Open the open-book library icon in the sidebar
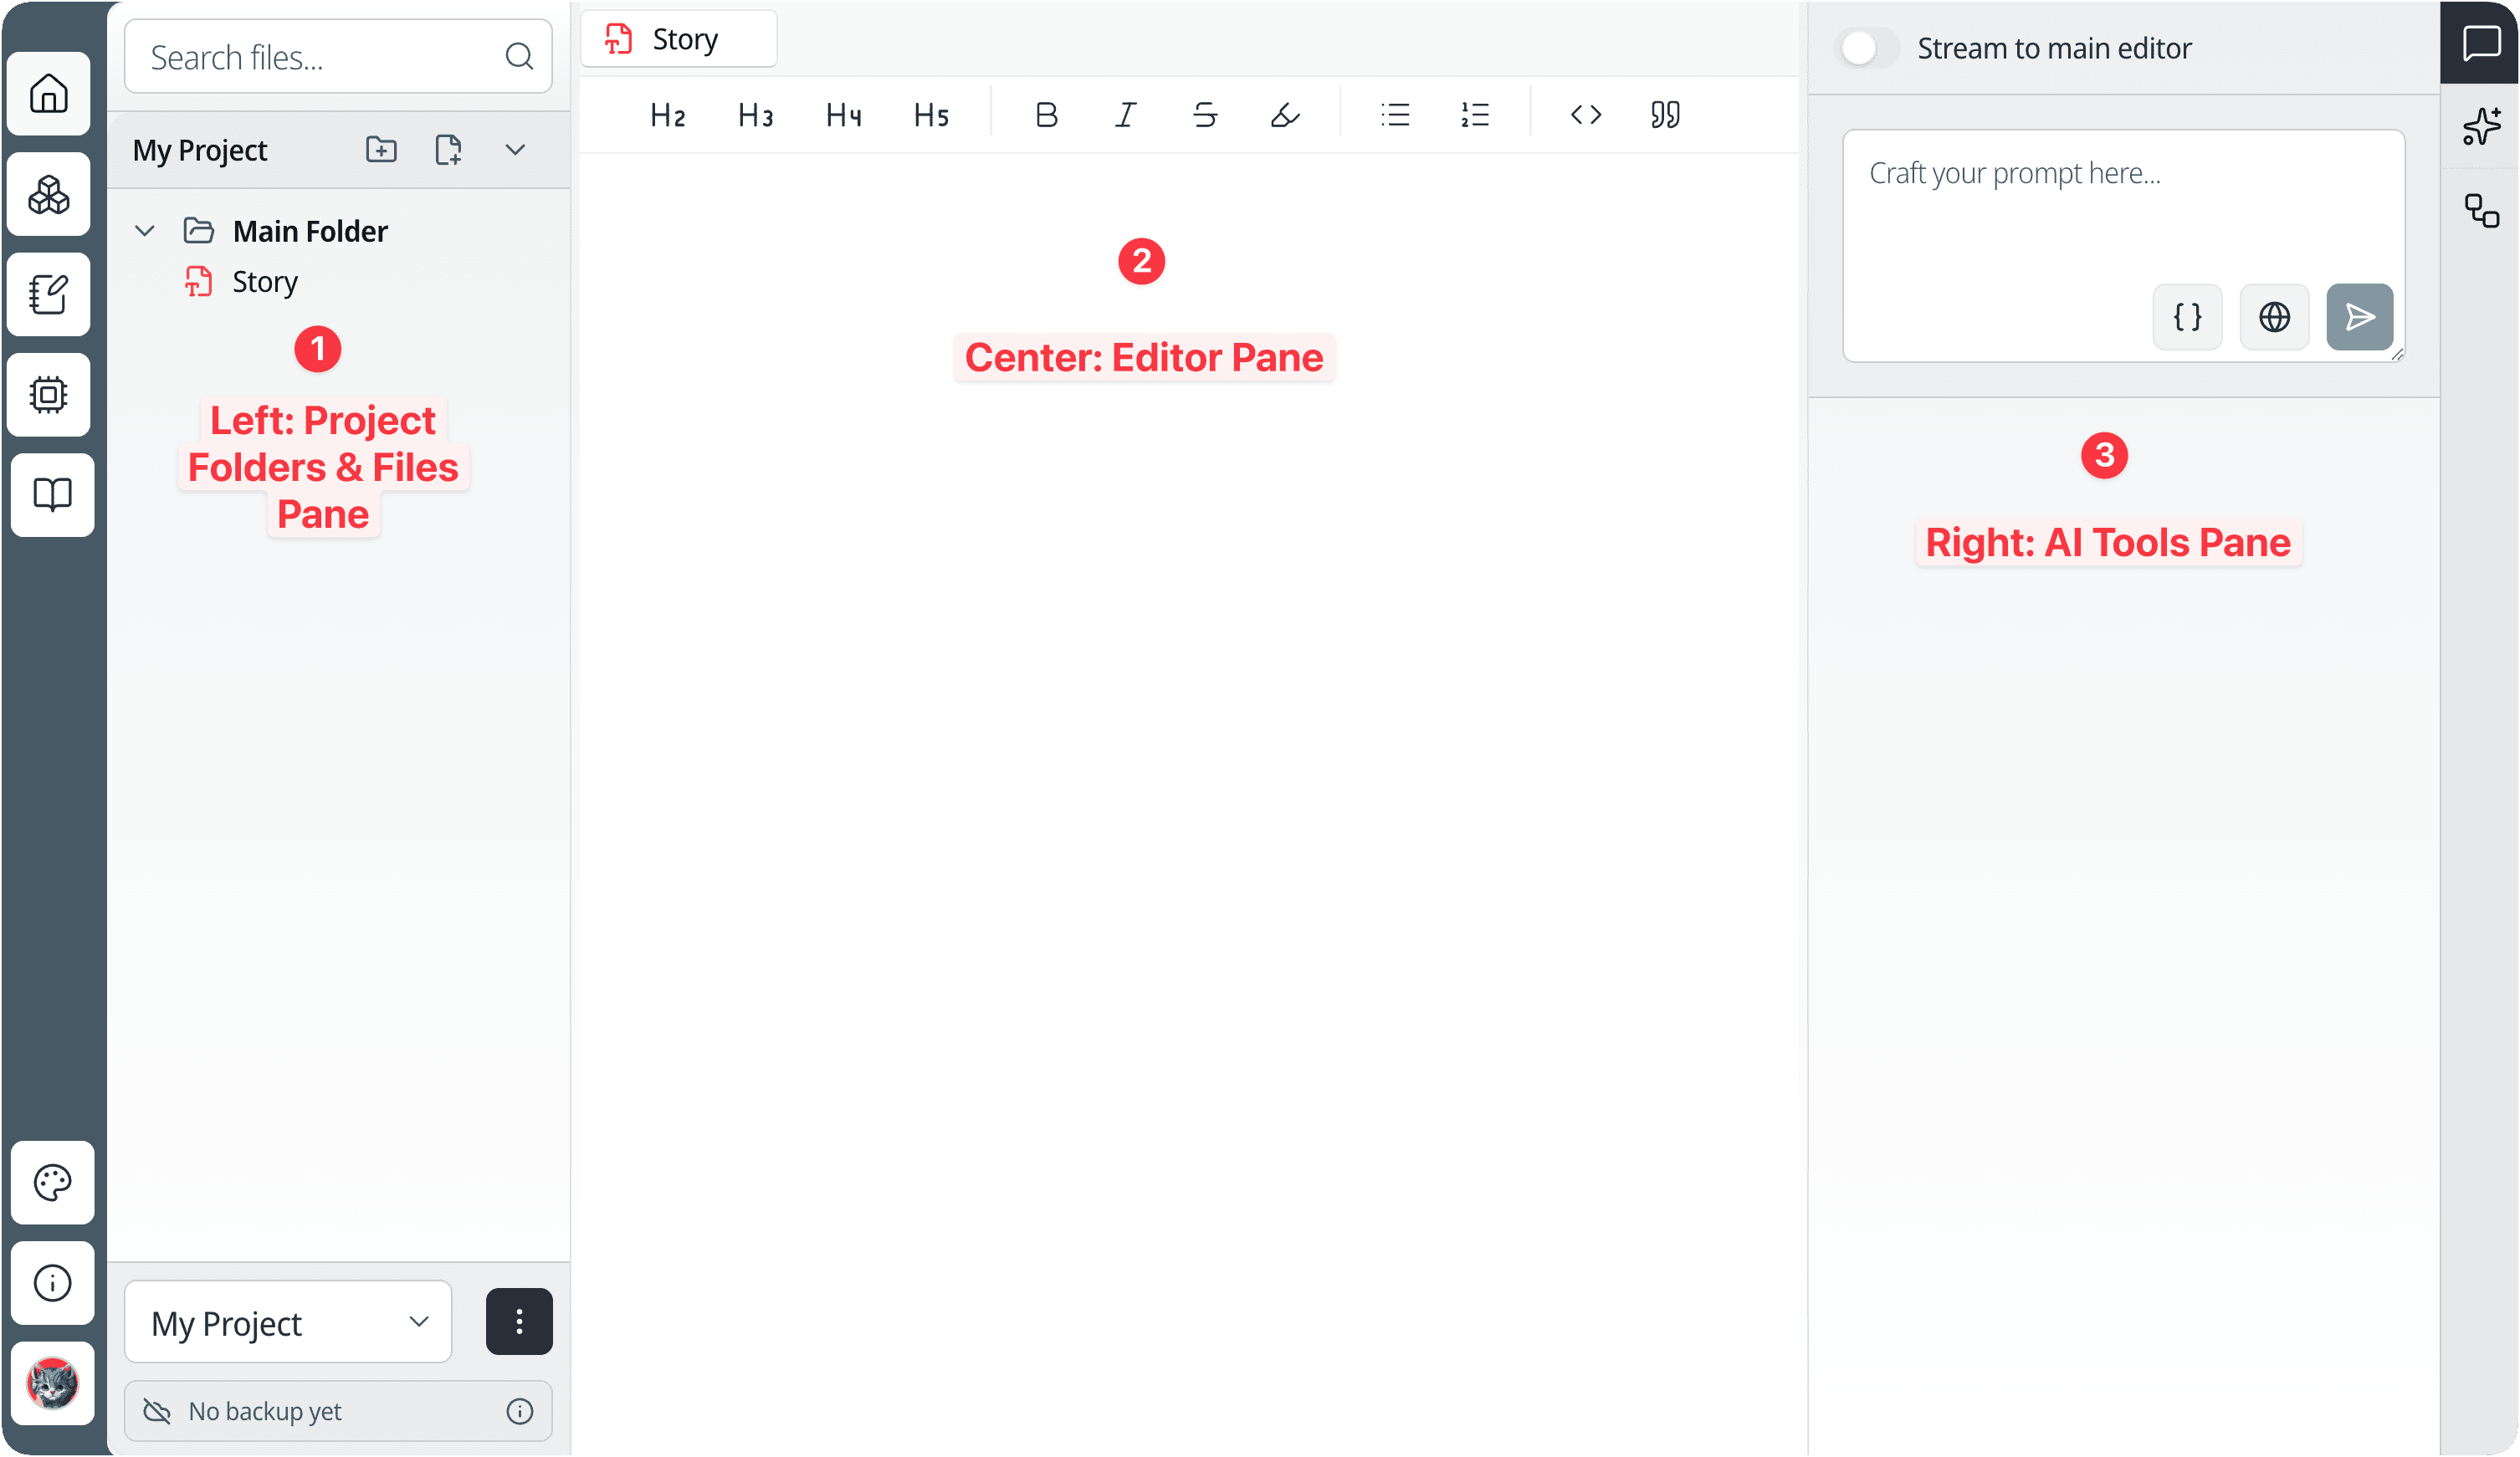This screenshot has width=2520, height=1457. [52, 494]
